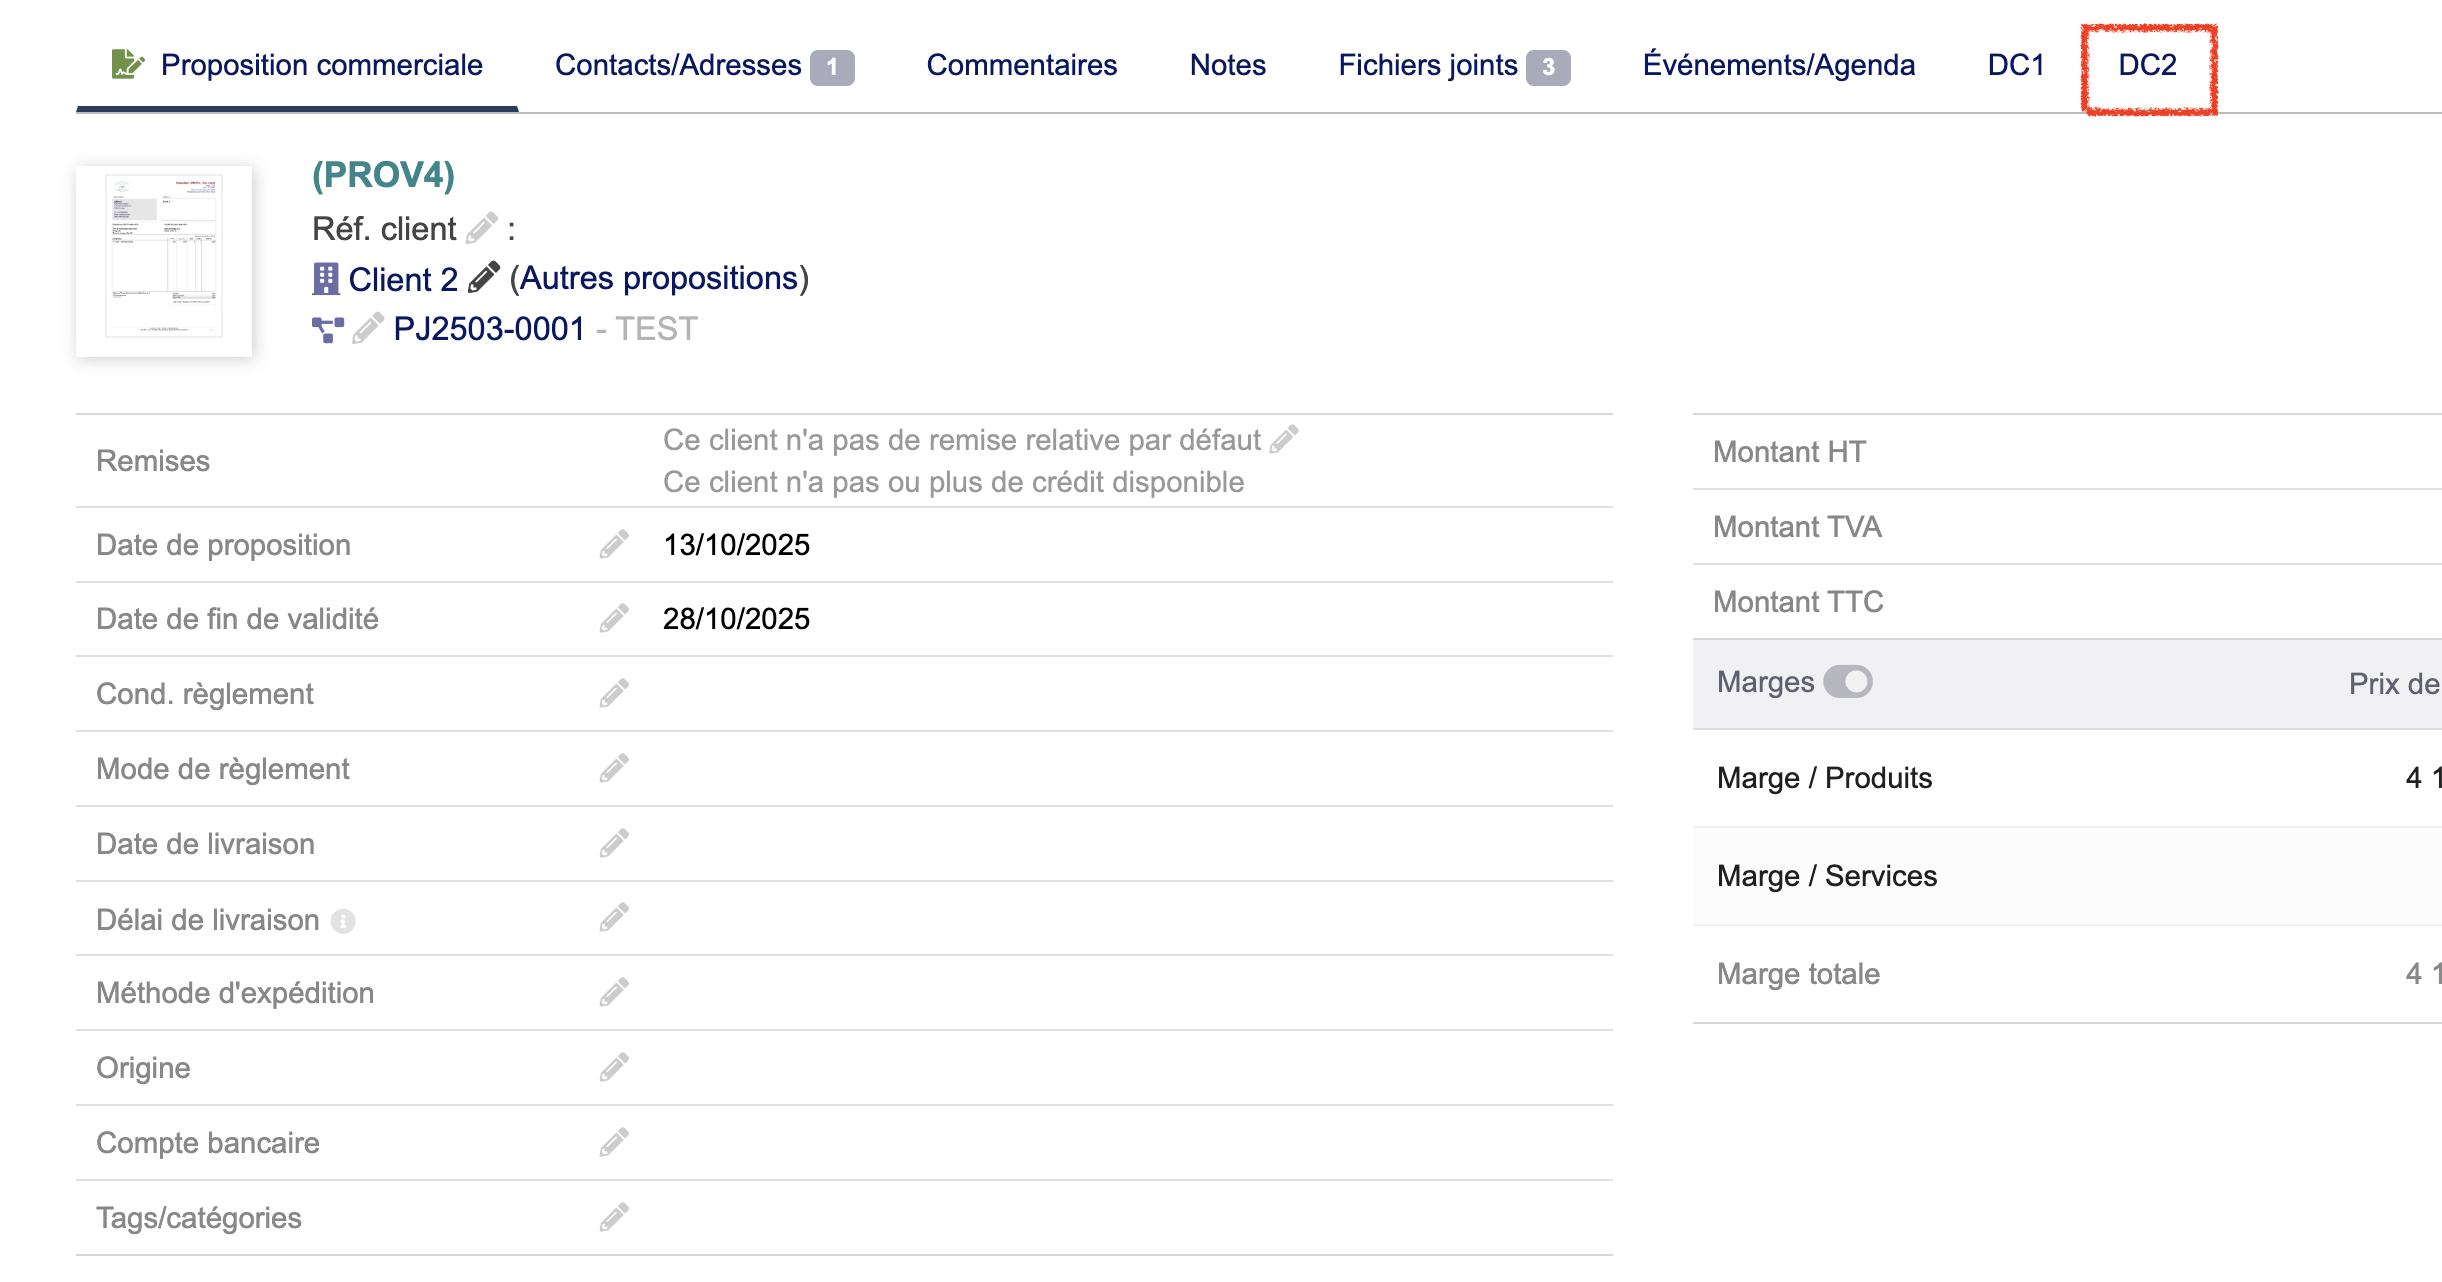Edit the Cond. règlement field
This screenshot has width=2442, height=1282.
[614, 694]
